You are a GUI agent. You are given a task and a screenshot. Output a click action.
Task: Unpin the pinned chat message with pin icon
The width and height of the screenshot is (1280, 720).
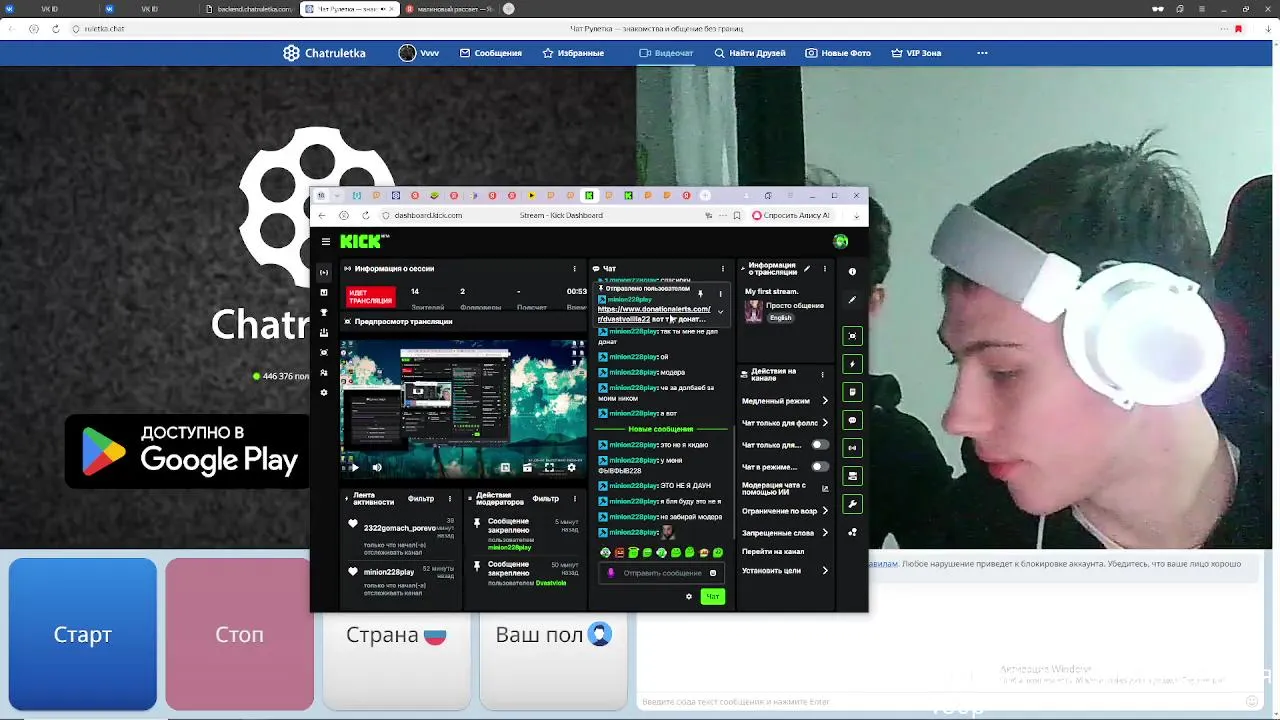click(x=700, y=294)
